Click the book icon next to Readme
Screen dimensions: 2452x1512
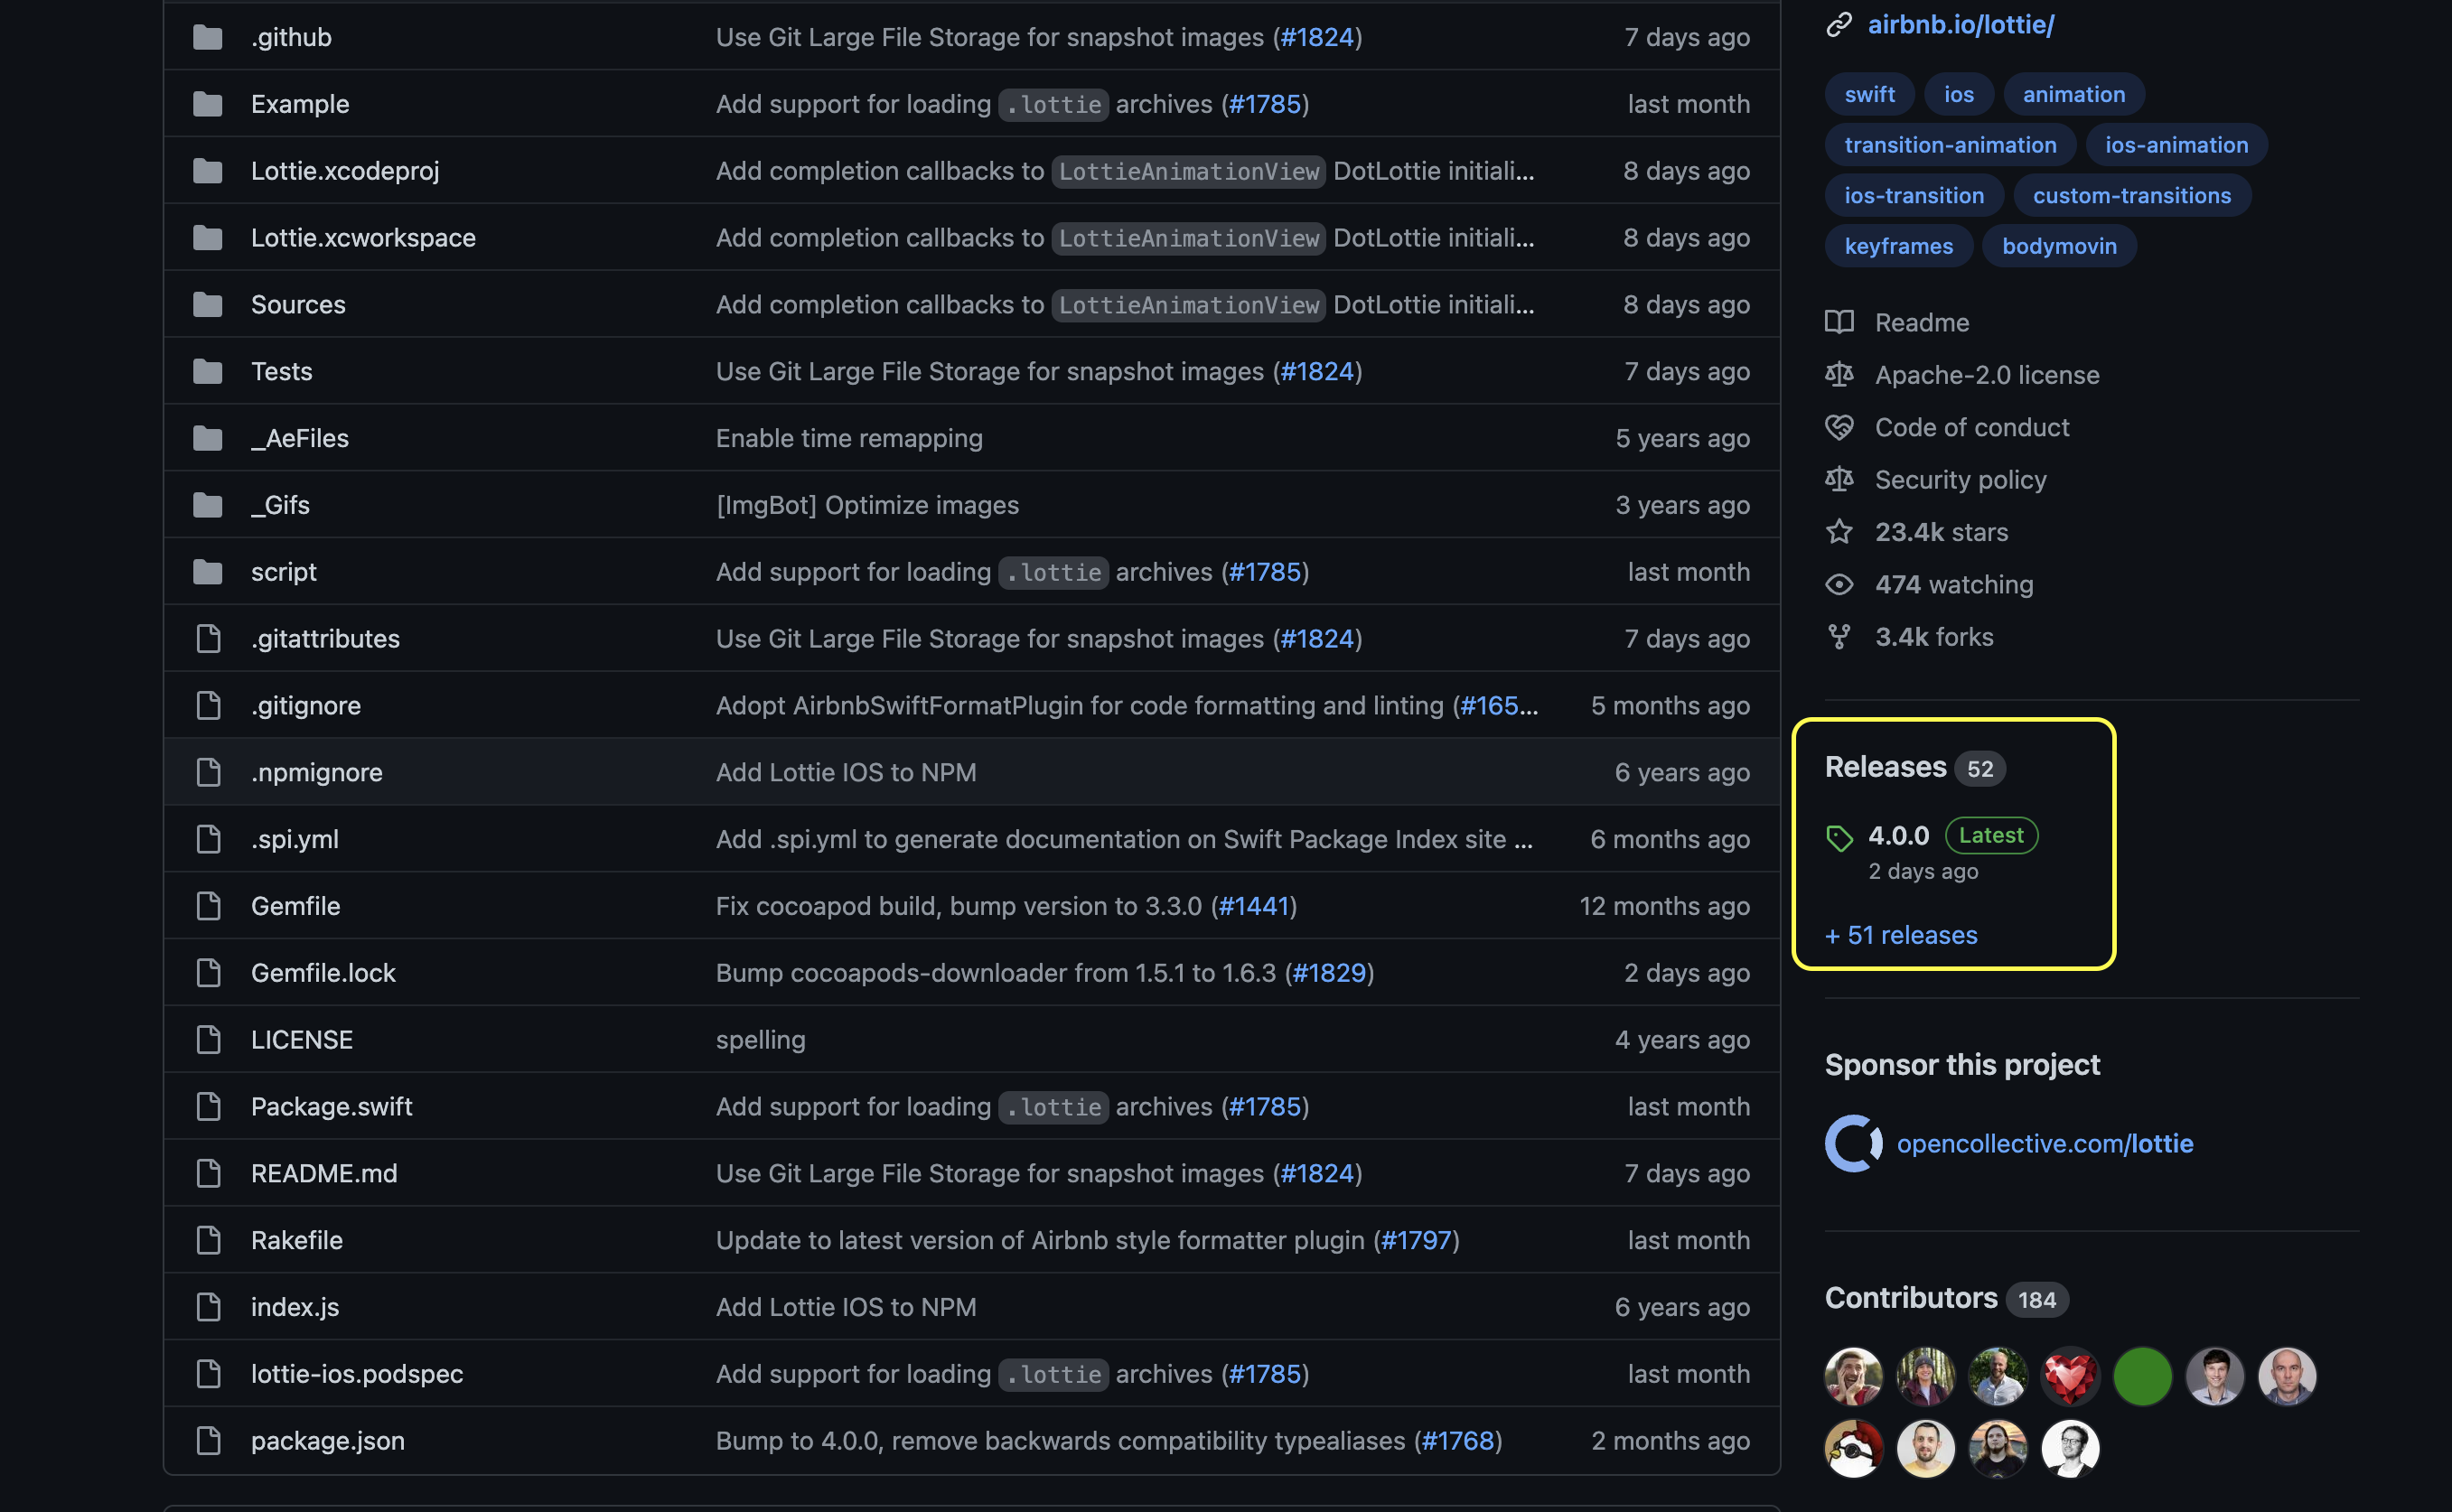tap(1838, 322)
